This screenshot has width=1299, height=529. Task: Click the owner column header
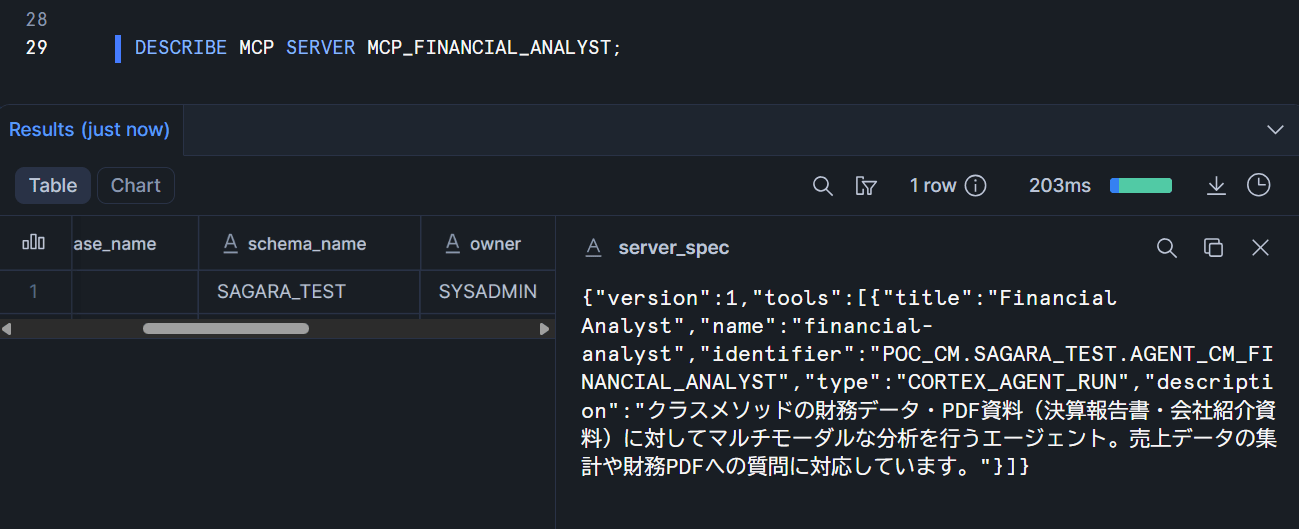(x=495, y=244)
